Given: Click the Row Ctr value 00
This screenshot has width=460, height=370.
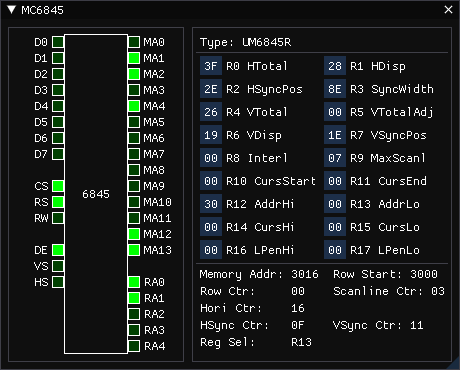Looking at the screenshot, I should [298, 291].
